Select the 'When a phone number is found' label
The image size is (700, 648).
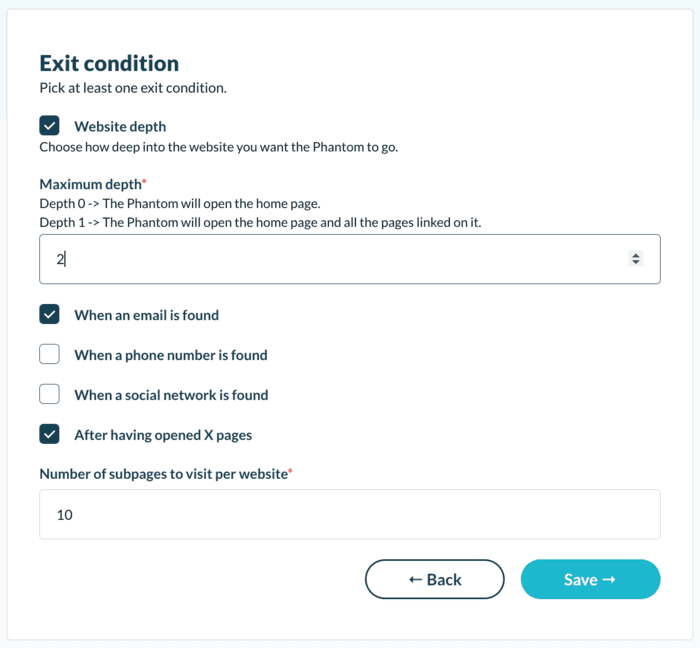(x=170, y=355)
